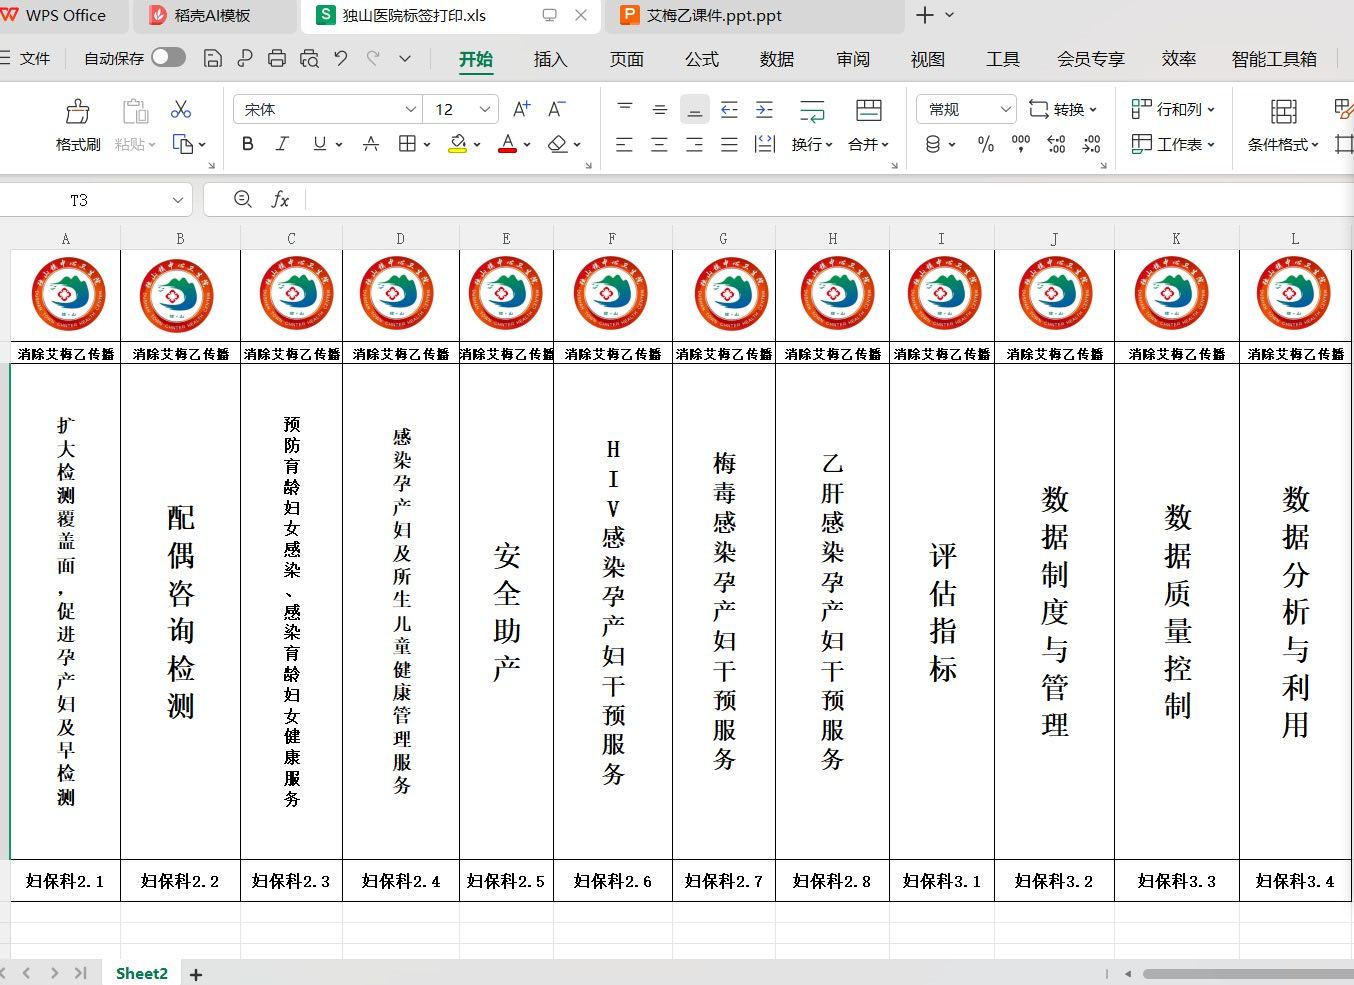Viewport: 1354px width, 985px height.
Task: Apply strikethrough formatting
Action: [x=370, y=144]
